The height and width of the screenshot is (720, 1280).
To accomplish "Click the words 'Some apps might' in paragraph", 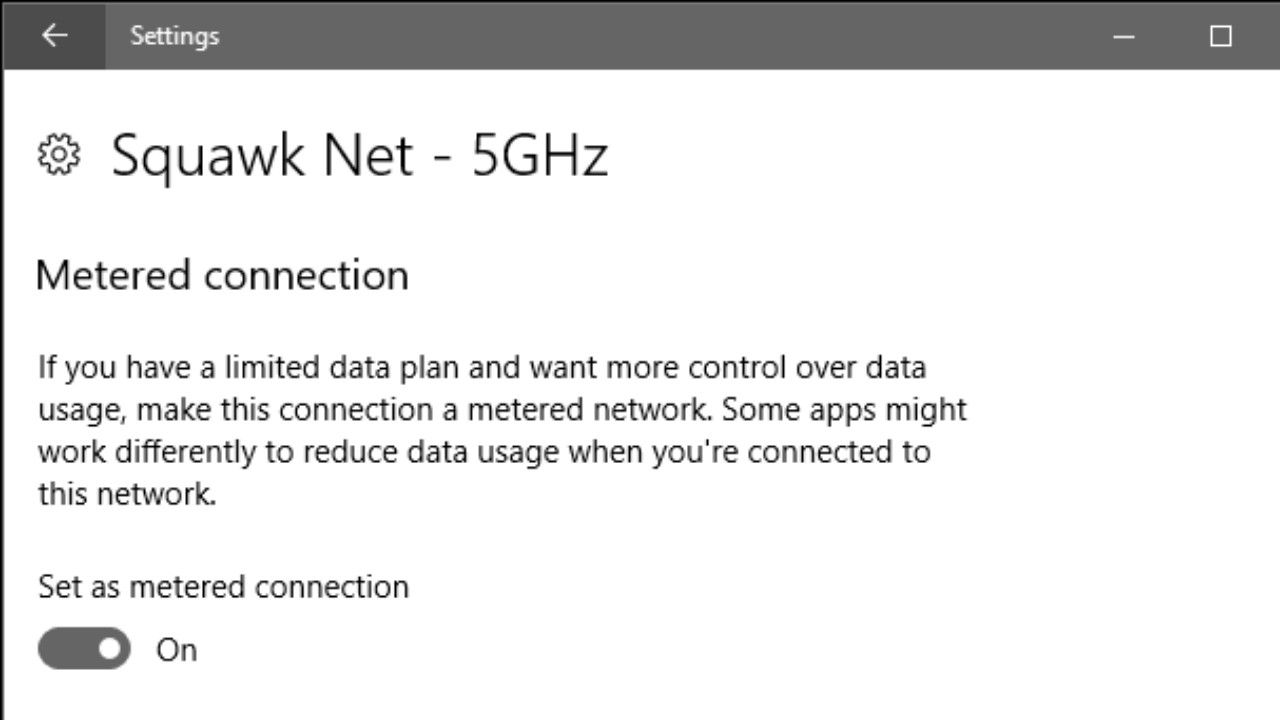I will point(844,409).
